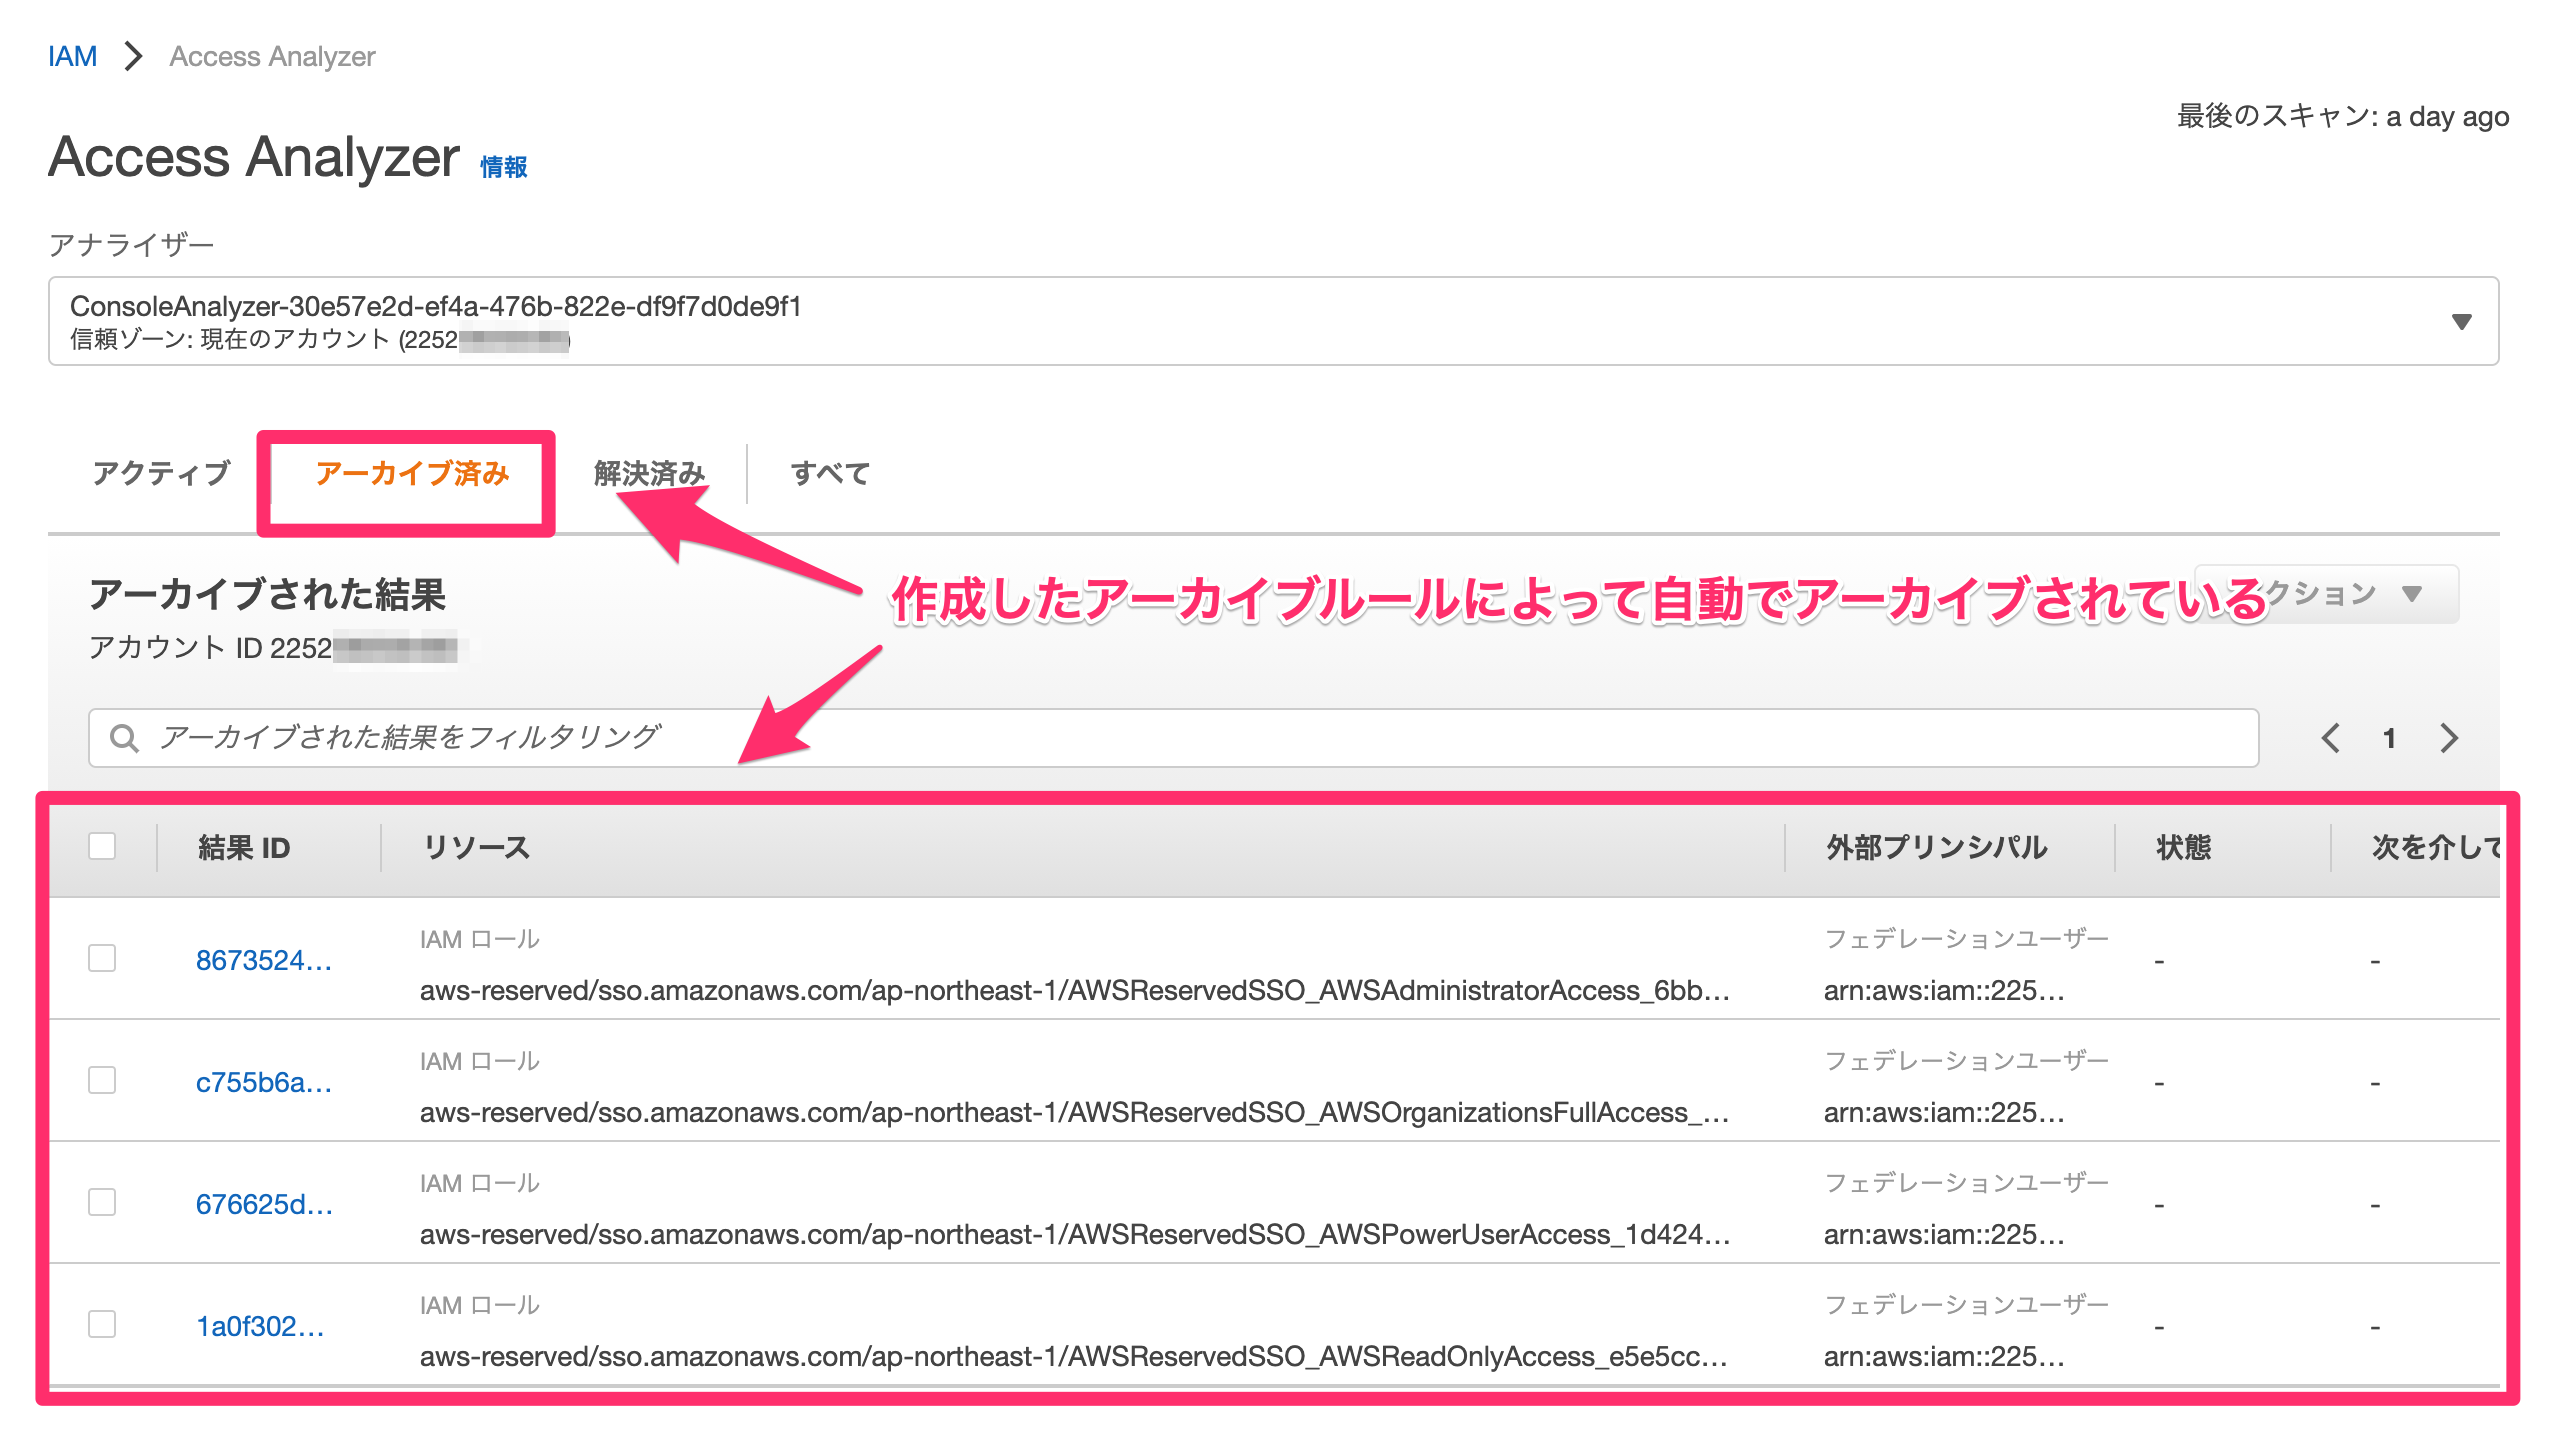
Task: Open the ConsoleAnalyzer analyzer dropdown
Action: point(1273,321)
